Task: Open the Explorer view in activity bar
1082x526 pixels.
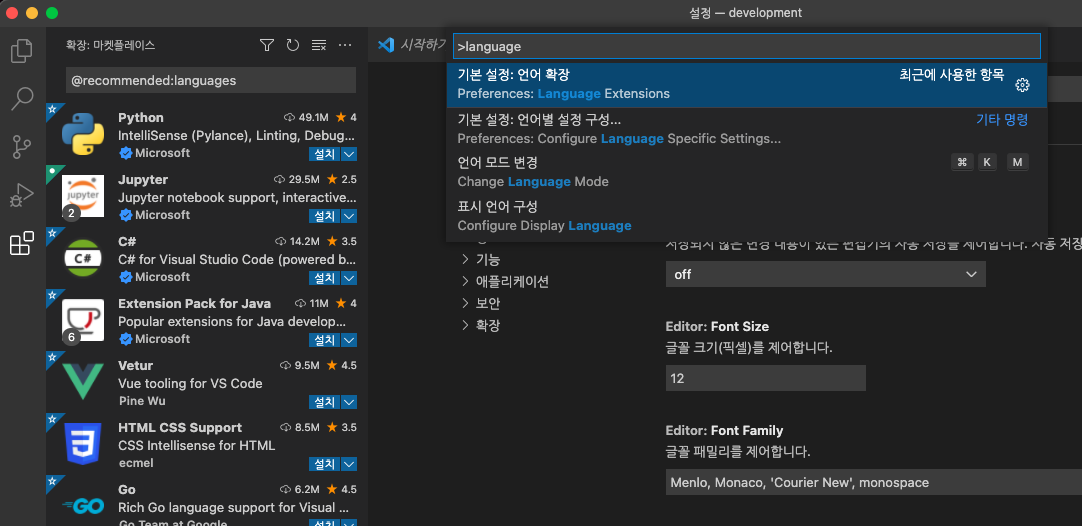Action: point(22,51)
